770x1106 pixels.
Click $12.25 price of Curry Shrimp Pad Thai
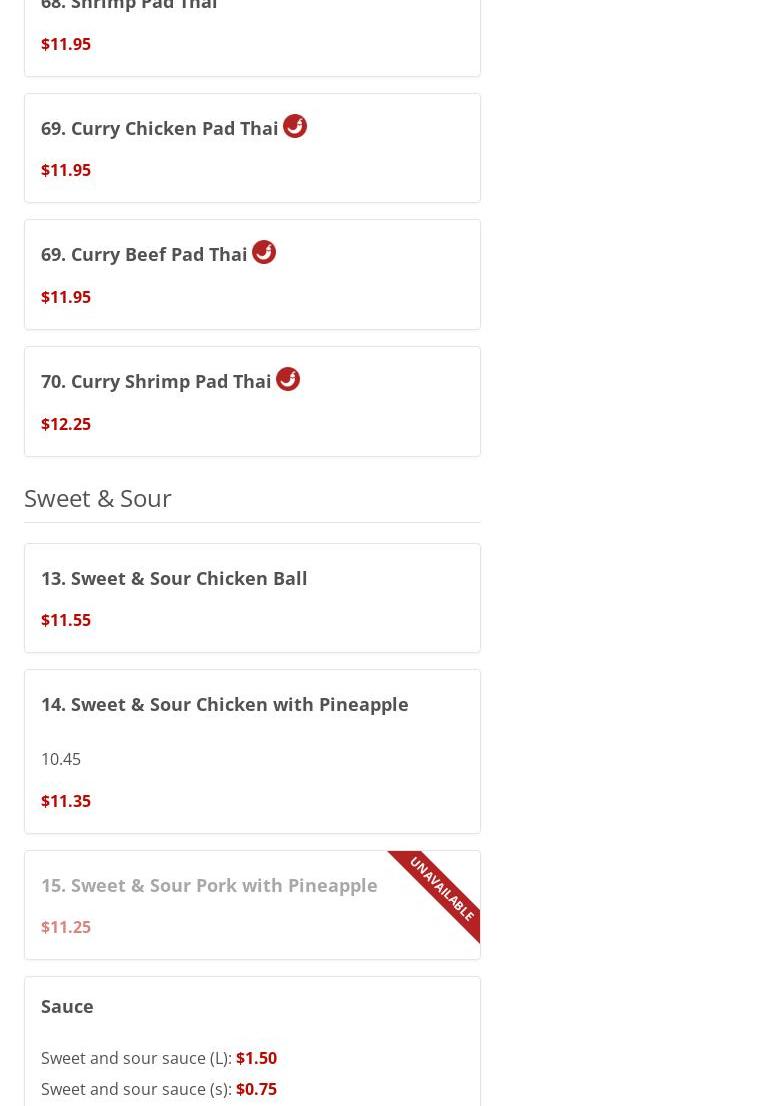(66, 424)
